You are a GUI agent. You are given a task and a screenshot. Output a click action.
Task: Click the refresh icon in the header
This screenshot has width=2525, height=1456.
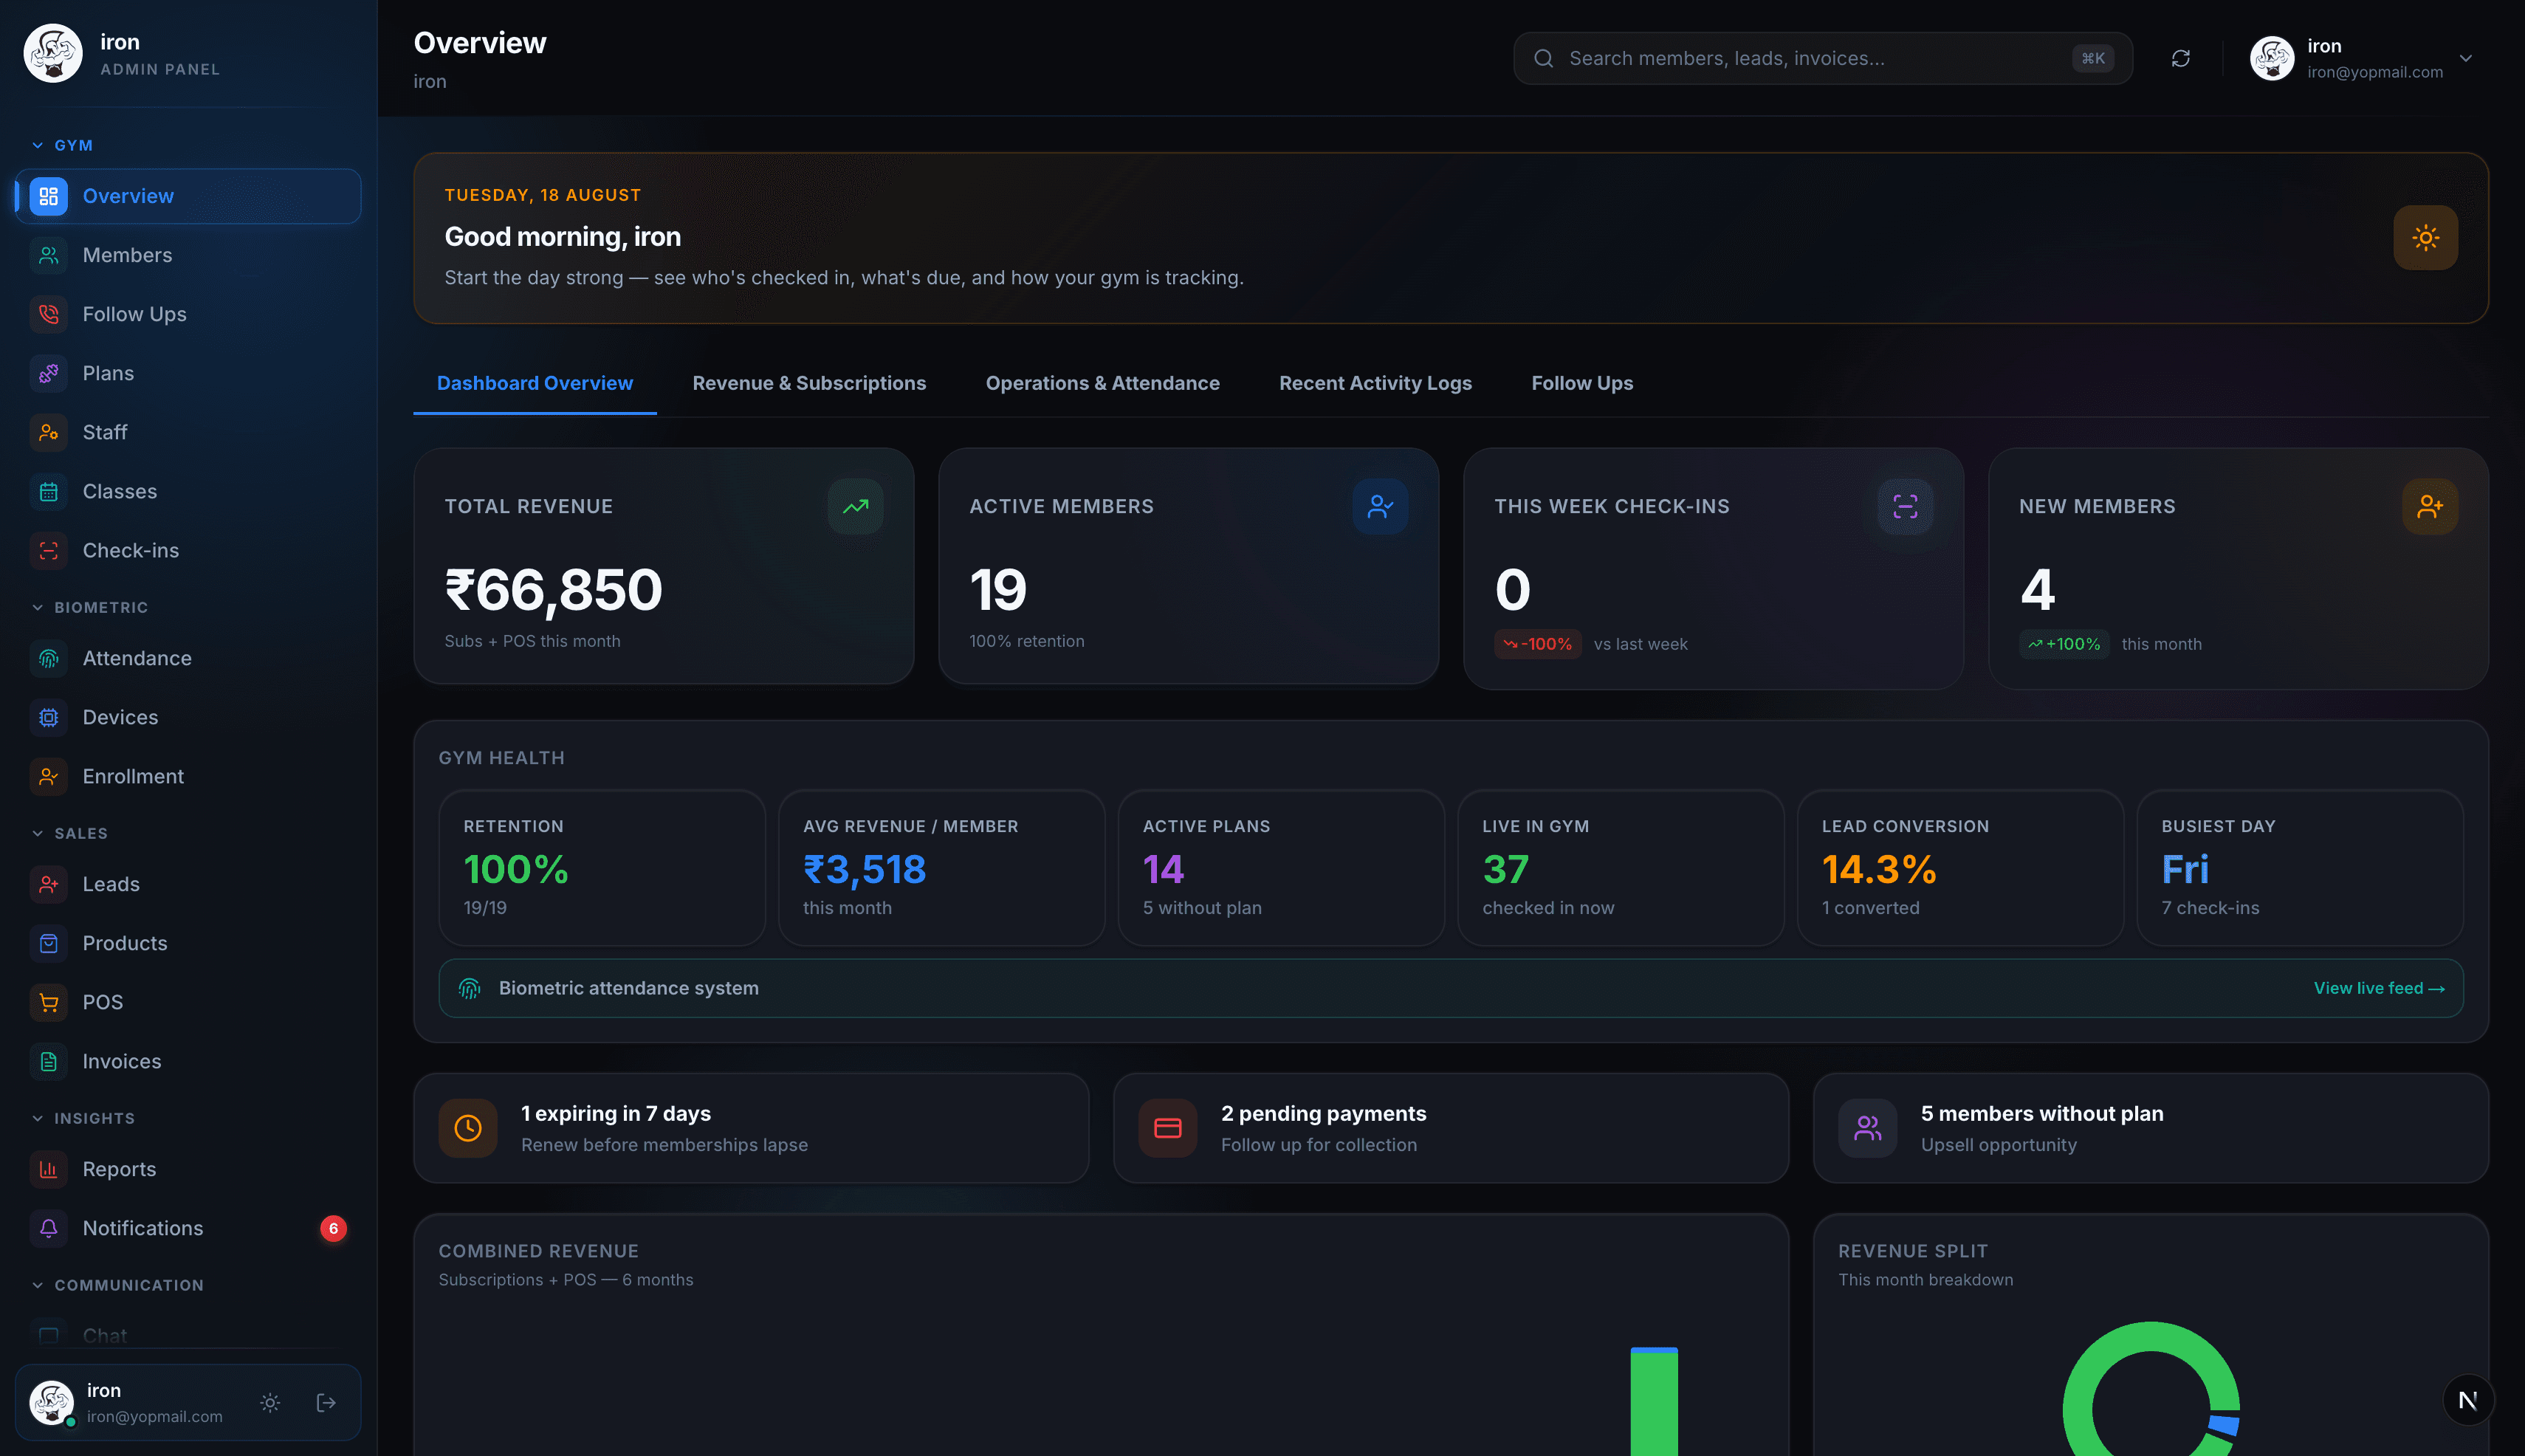coord(2181,58)
